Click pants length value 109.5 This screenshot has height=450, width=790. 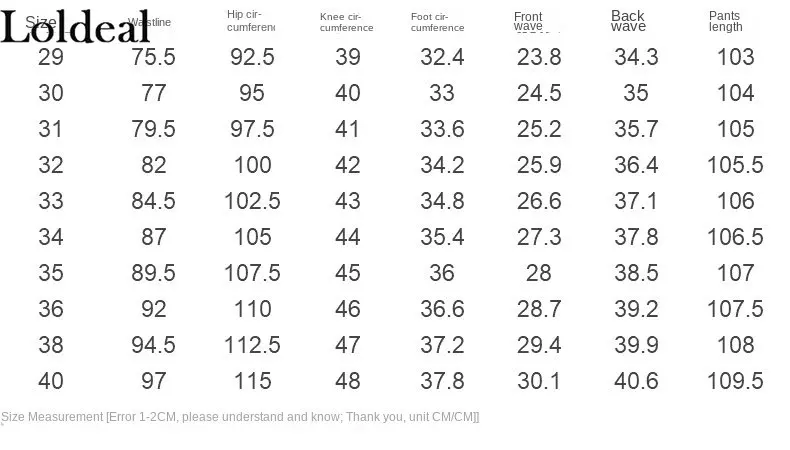pos(735,381)
